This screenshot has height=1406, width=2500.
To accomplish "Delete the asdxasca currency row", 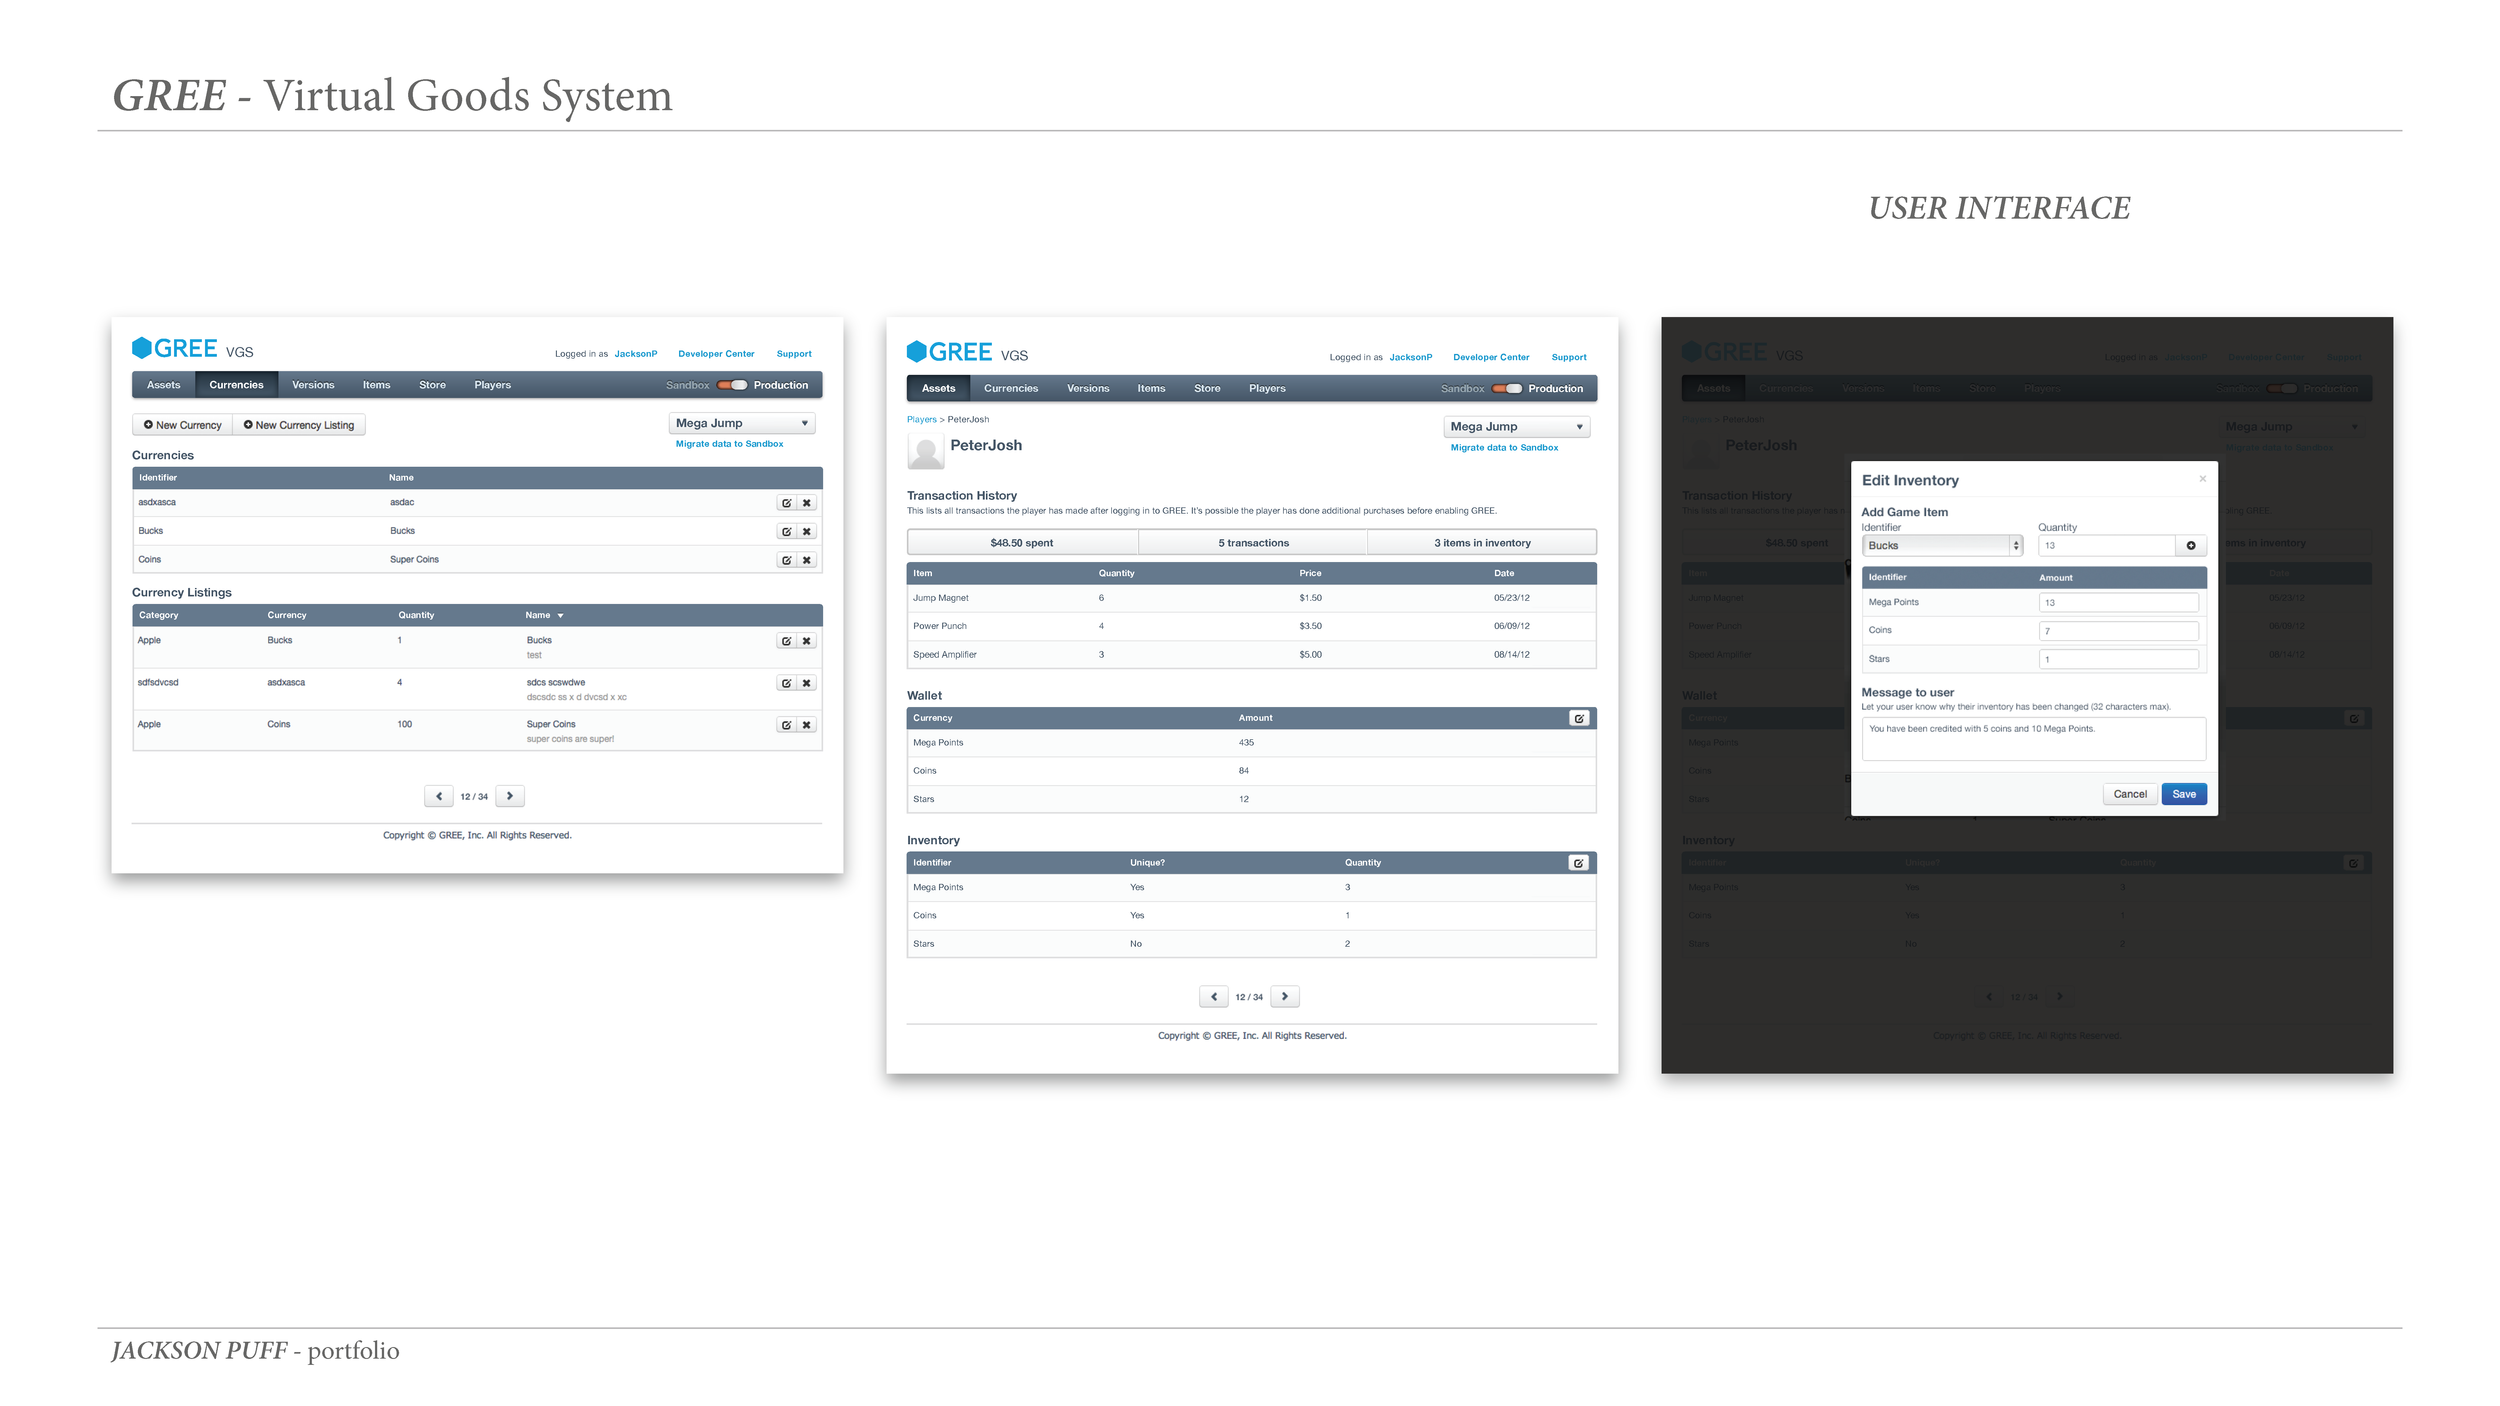I will point(807,503).
